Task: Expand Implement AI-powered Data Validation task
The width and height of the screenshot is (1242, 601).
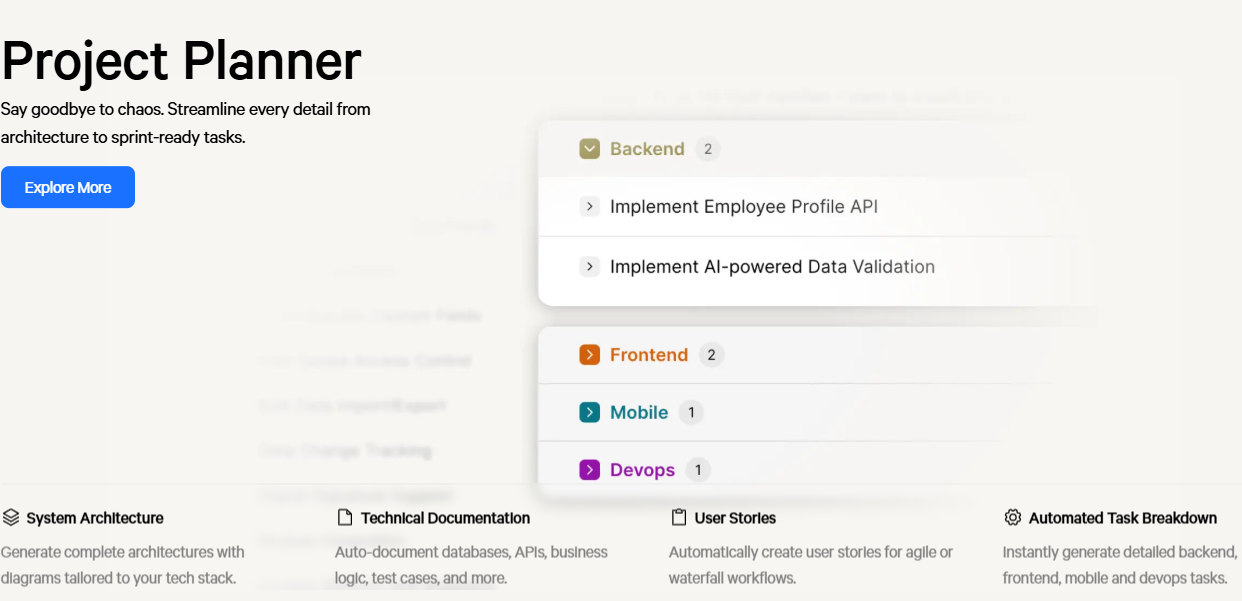Action: 590,267
